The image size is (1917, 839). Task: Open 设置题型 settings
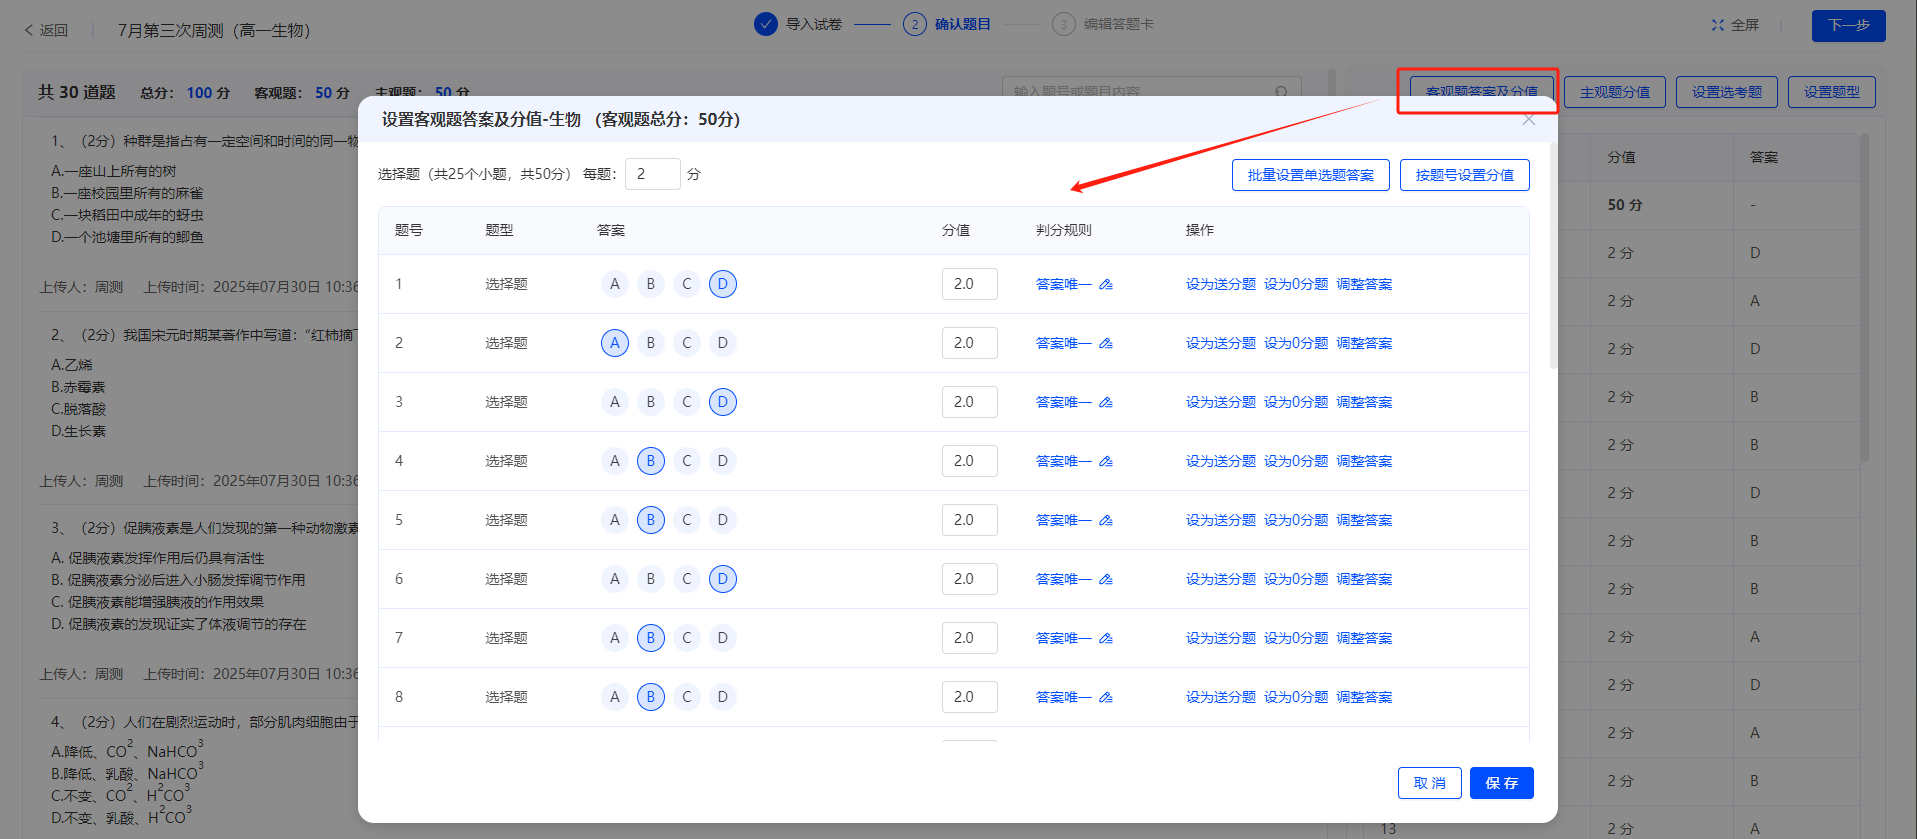click(1832, 92)
